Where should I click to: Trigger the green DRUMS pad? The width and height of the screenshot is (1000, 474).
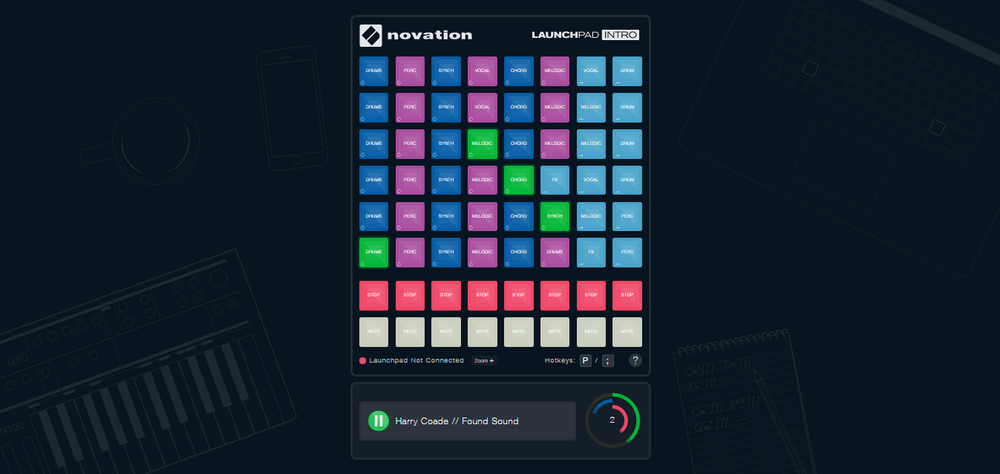(374, 252)
